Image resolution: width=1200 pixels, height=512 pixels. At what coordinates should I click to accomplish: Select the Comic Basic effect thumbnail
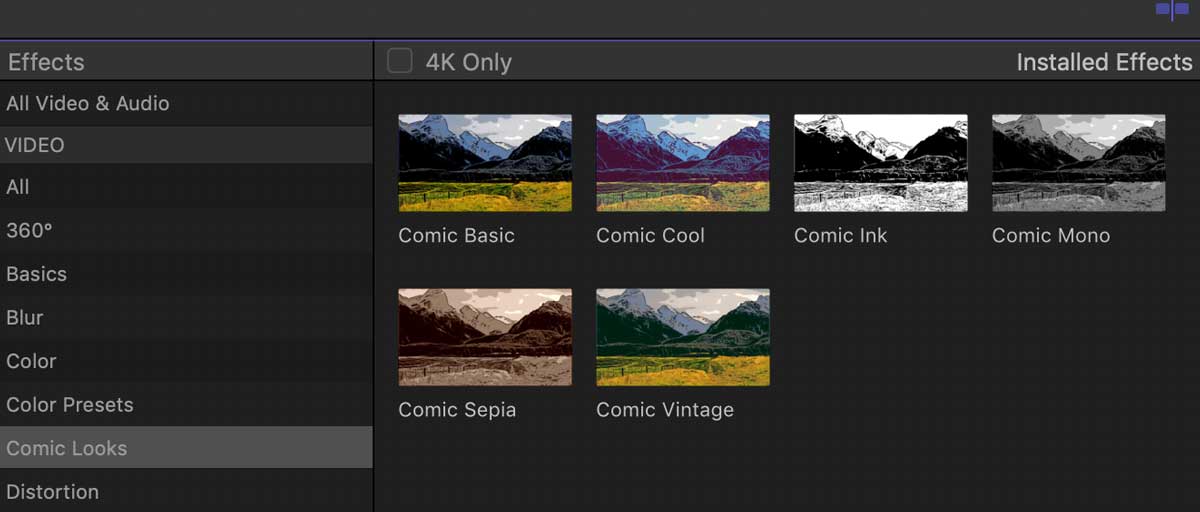coord(485,163)
